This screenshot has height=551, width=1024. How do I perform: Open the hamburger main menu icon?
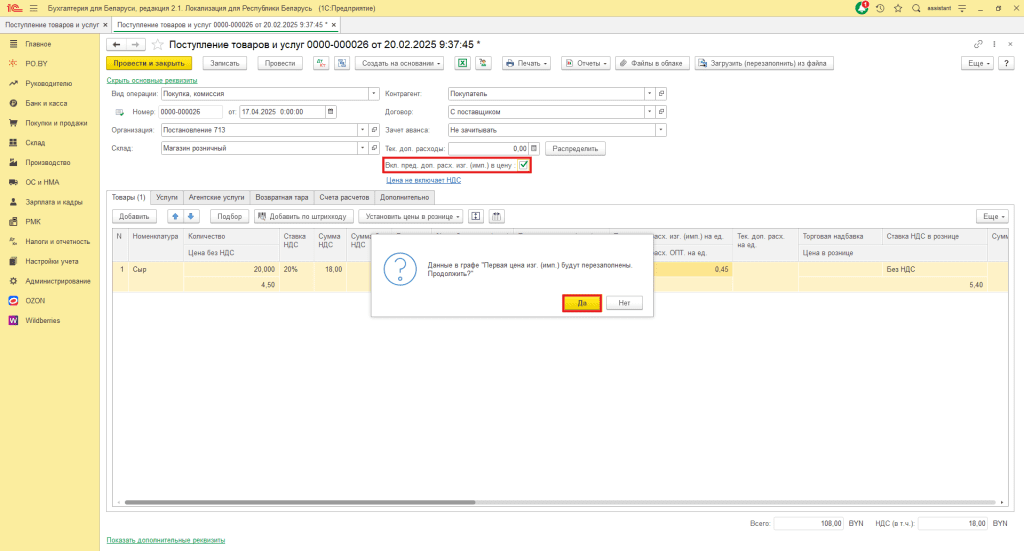(x=33, y=8)
